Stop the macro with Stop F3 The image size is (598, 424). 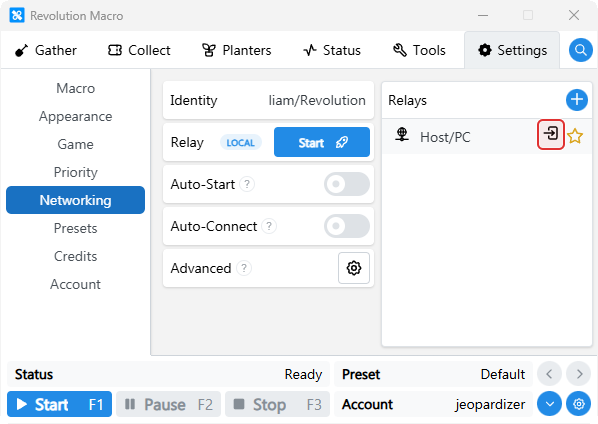277,404
